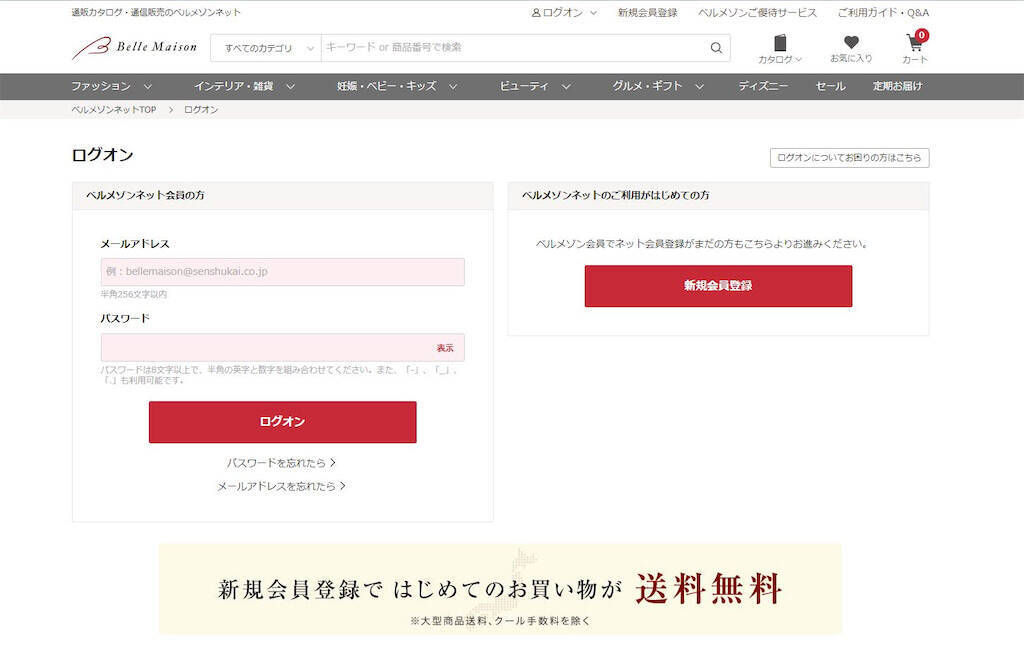
Task: Open the ディズニー menu item
Action: (763, 86)
